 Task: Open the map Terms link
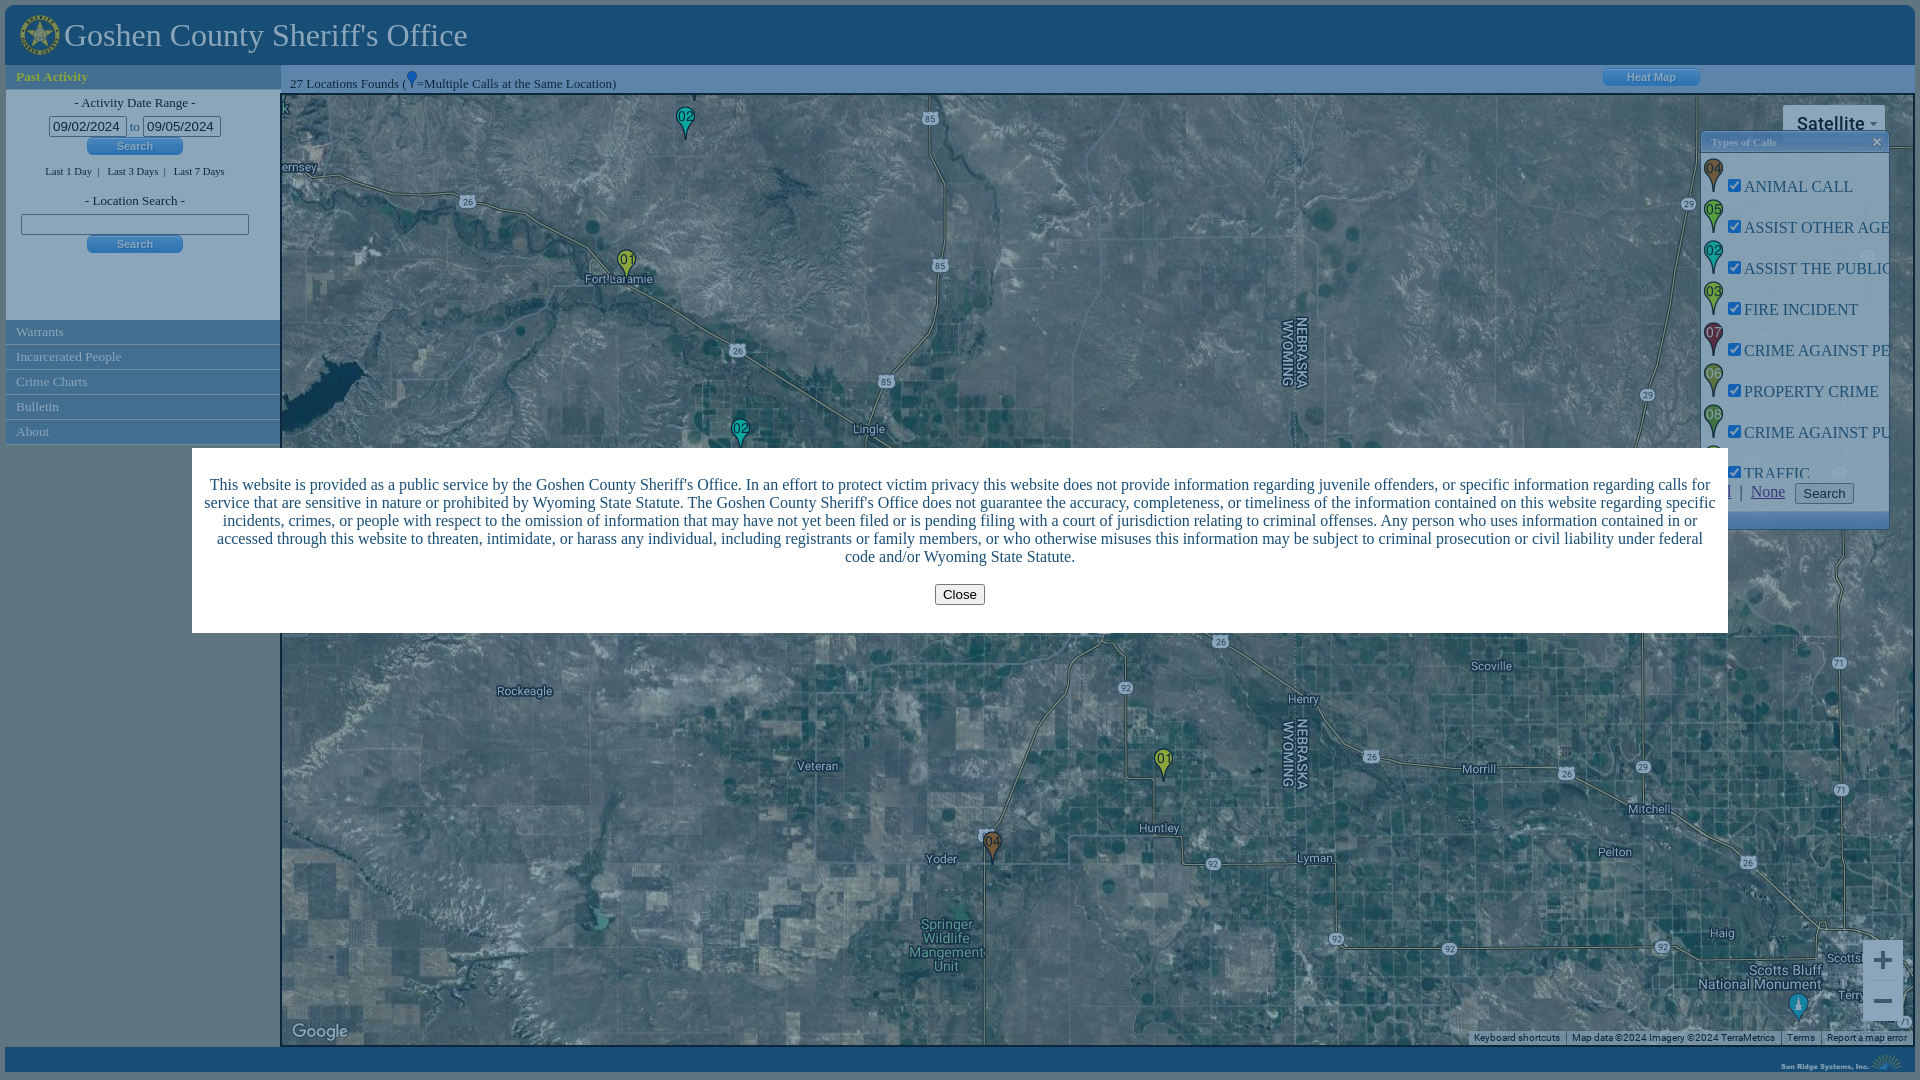[1801, 1038]
